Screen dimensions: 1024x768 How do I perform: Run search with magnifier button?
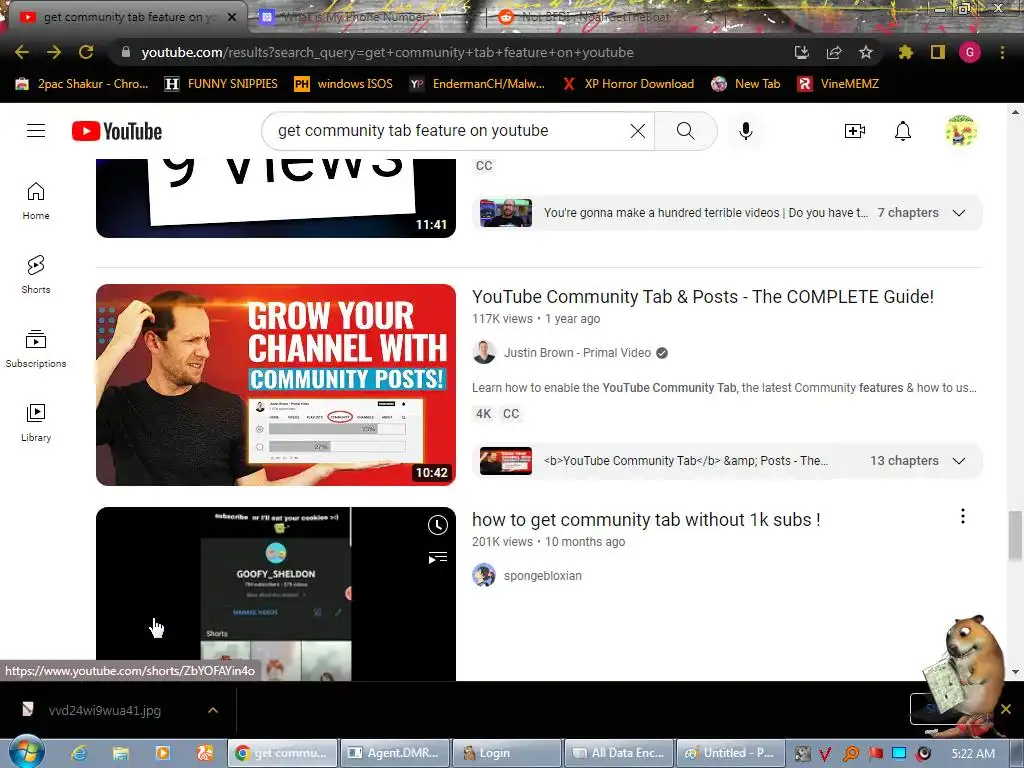coord(686,131)
